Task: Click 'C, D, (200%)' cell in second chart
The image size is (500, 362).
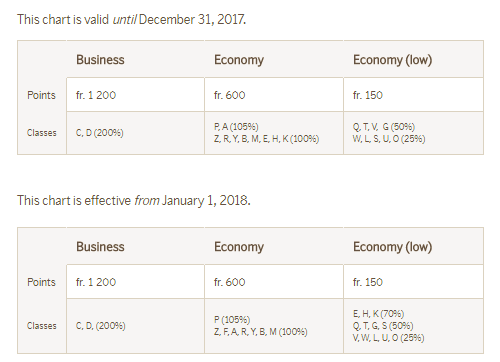Action: [x=135, y=326]
